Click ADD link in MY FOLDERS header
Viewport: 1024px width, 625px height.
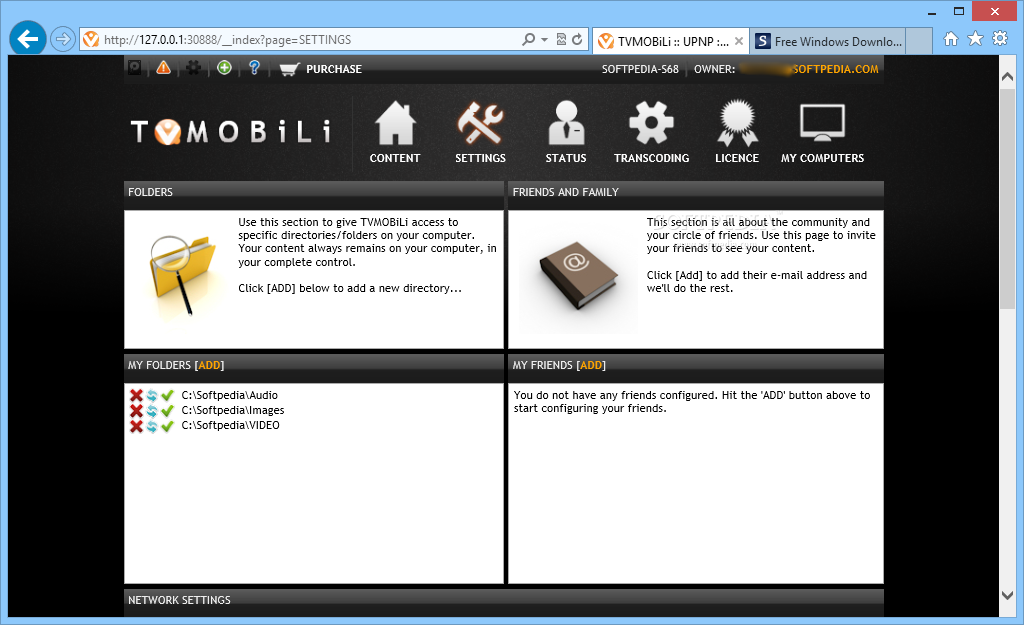coord(209,365)
